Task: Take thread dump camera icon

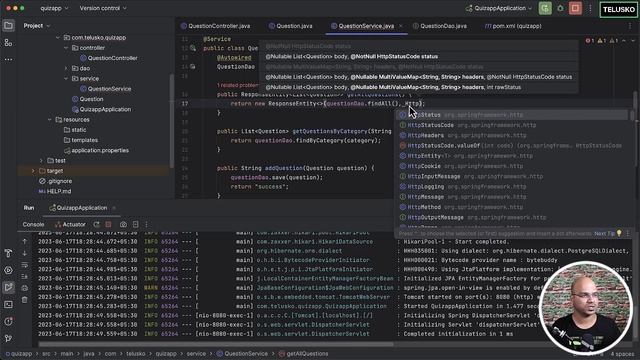Action: pyautogui.click(x=123, y=224)
